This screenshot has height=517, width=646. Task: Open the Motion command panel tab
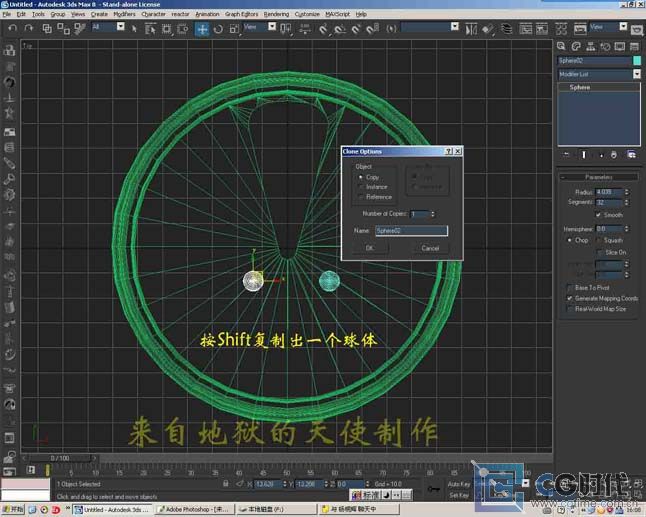pos(605,47)
